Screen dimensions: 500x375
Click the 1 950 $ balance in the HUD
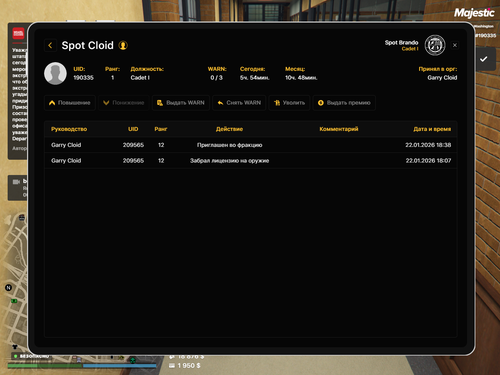189,366
